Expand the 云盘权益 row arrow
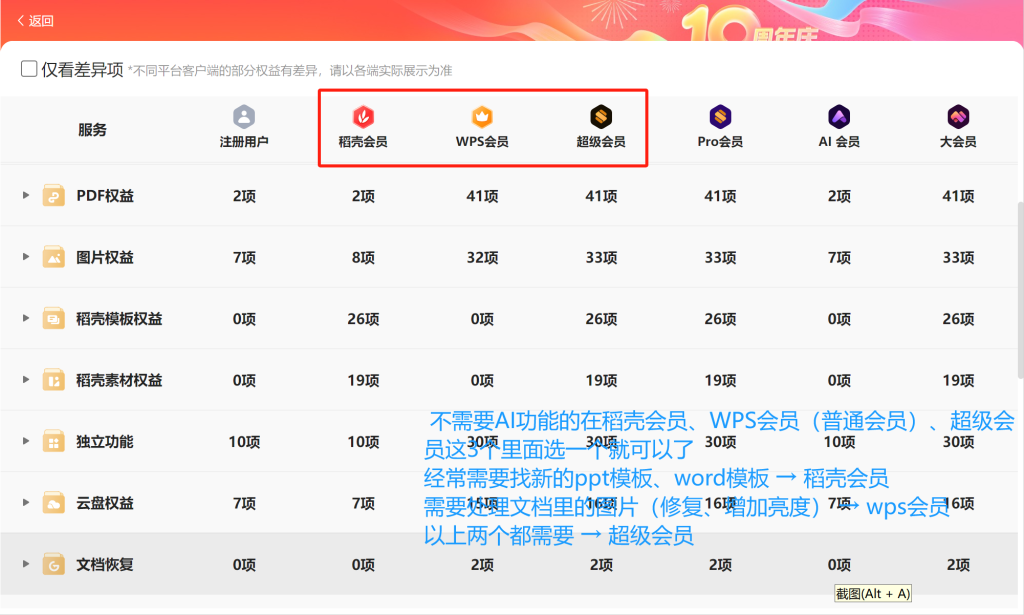This screenshot has height=615, width=1024. tap(25, 502)
